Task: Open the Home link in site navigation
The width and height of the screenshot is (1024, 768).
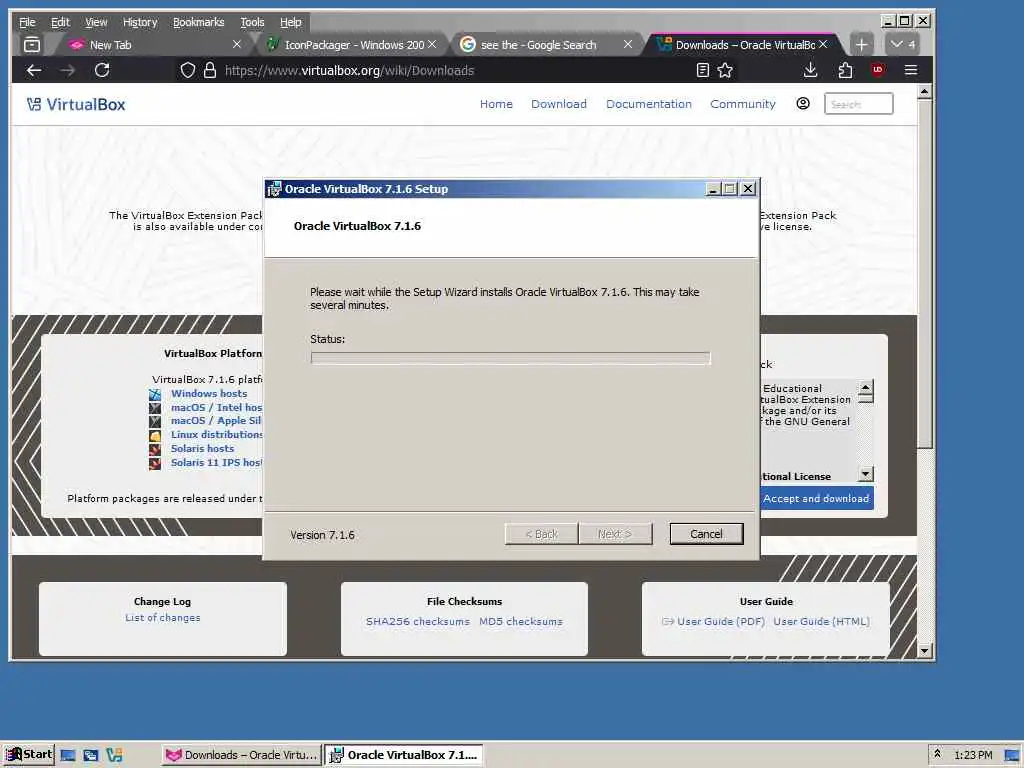Action: [x=496, y=104]
